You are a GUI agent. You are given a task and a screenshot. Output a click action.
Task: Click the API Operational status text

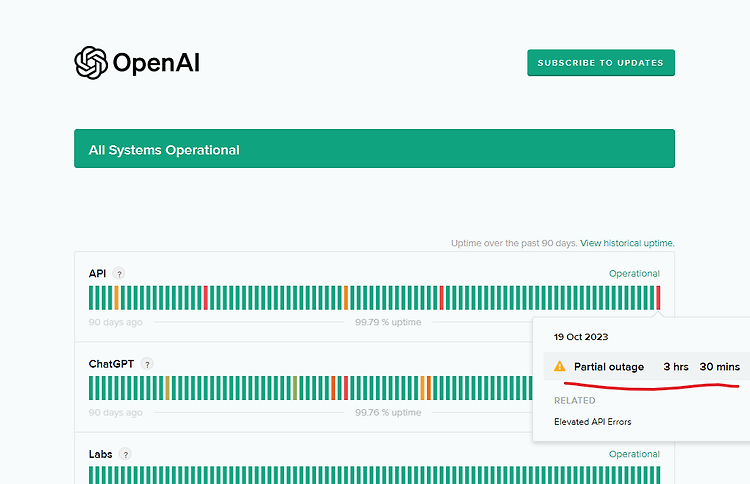634,274
